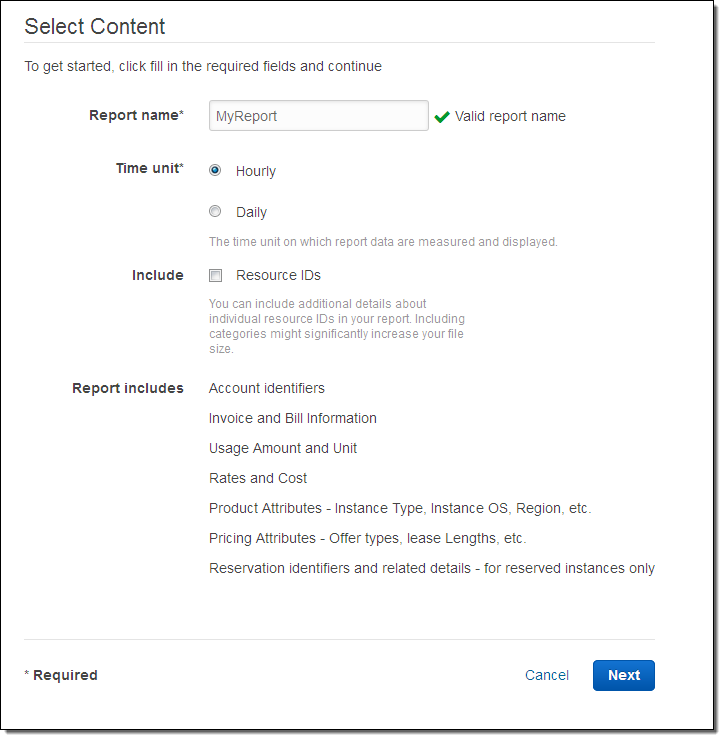Click the time unit description text
Viewport: 724px width, 740px height.
[383, 242]
